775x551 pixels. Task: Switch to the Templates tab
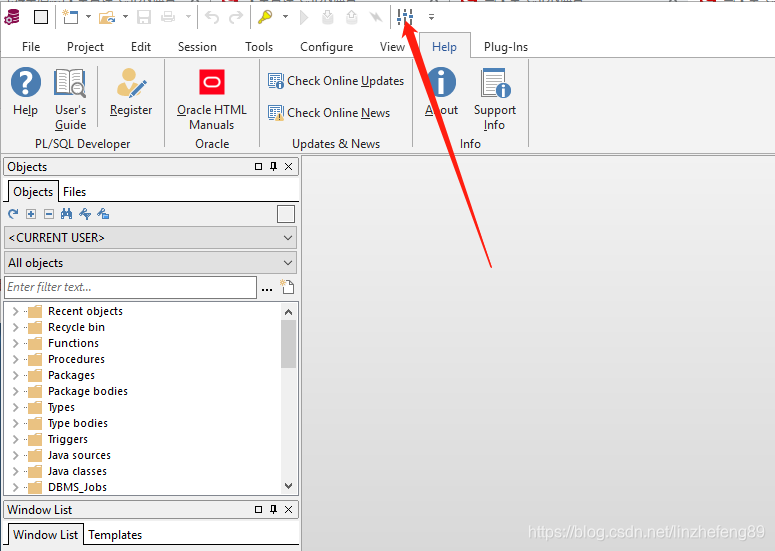[x=115, y=535]
